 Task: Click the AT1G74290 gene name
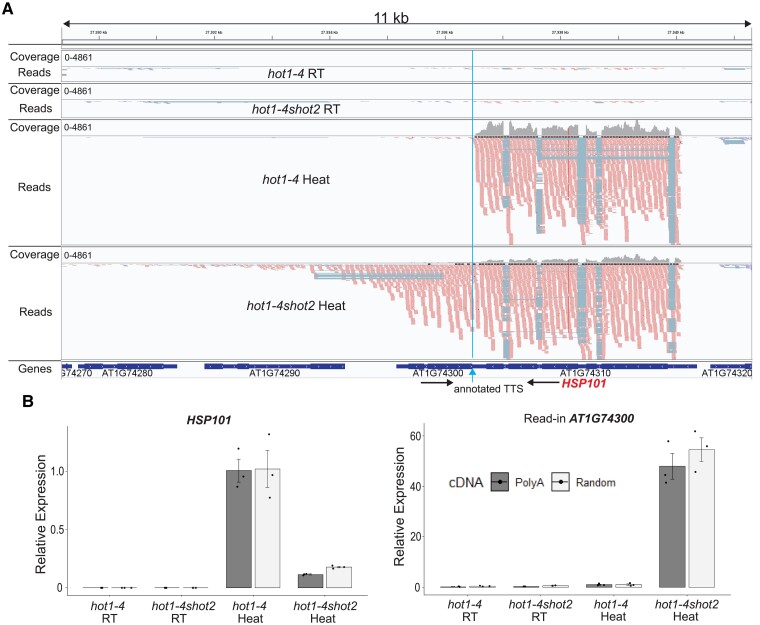click(x=274, y=373)
